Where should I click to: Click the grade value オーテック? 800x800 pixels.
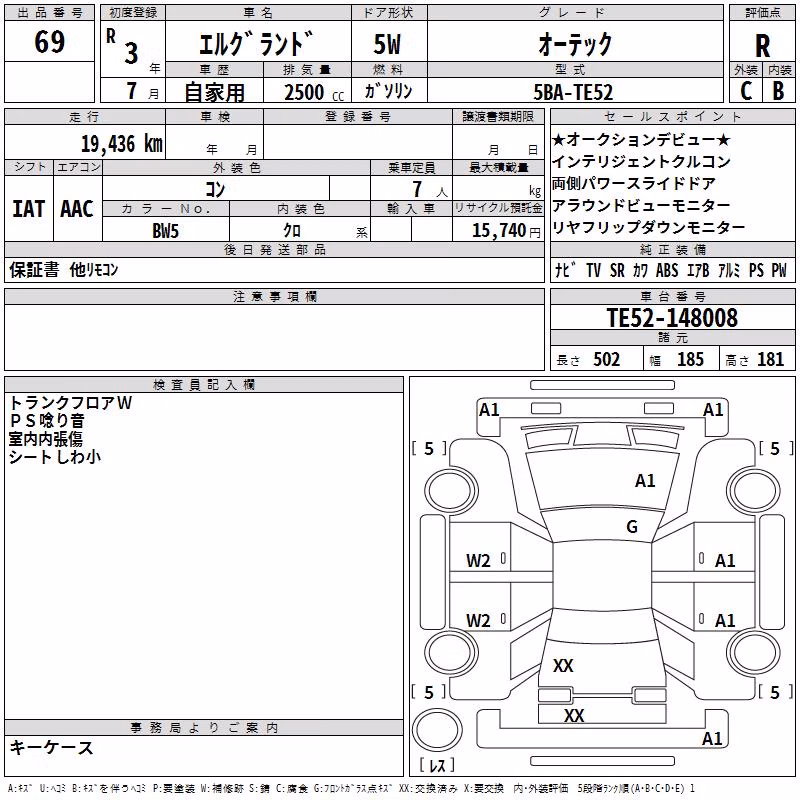point(575,44)
